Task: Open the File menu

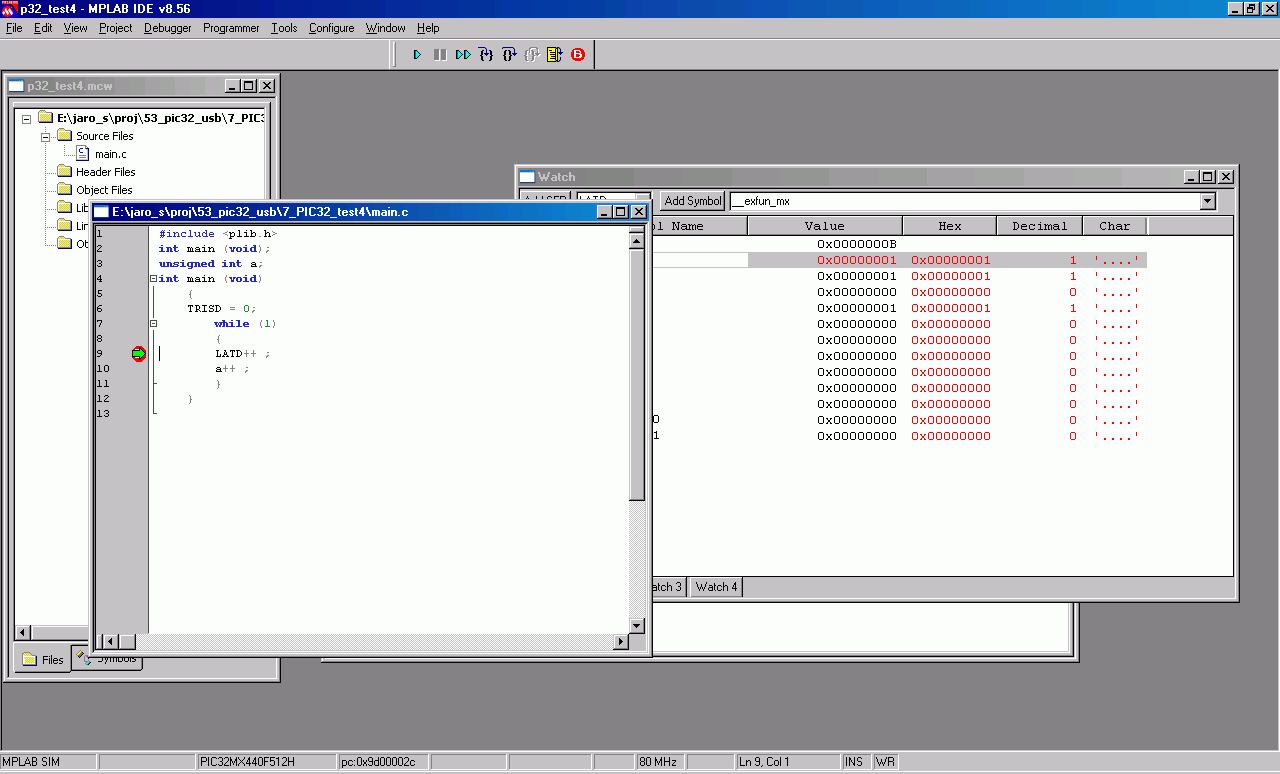Action: coord(14,28)
